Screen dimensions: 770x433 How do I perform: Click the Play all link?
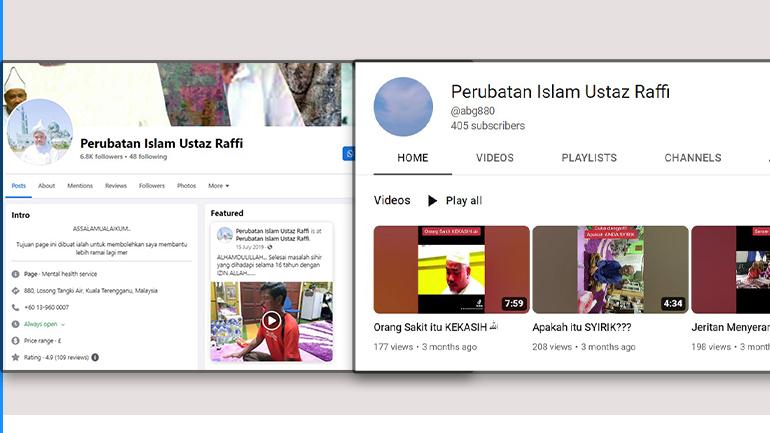pyautogui.click(x=464, y=200)
